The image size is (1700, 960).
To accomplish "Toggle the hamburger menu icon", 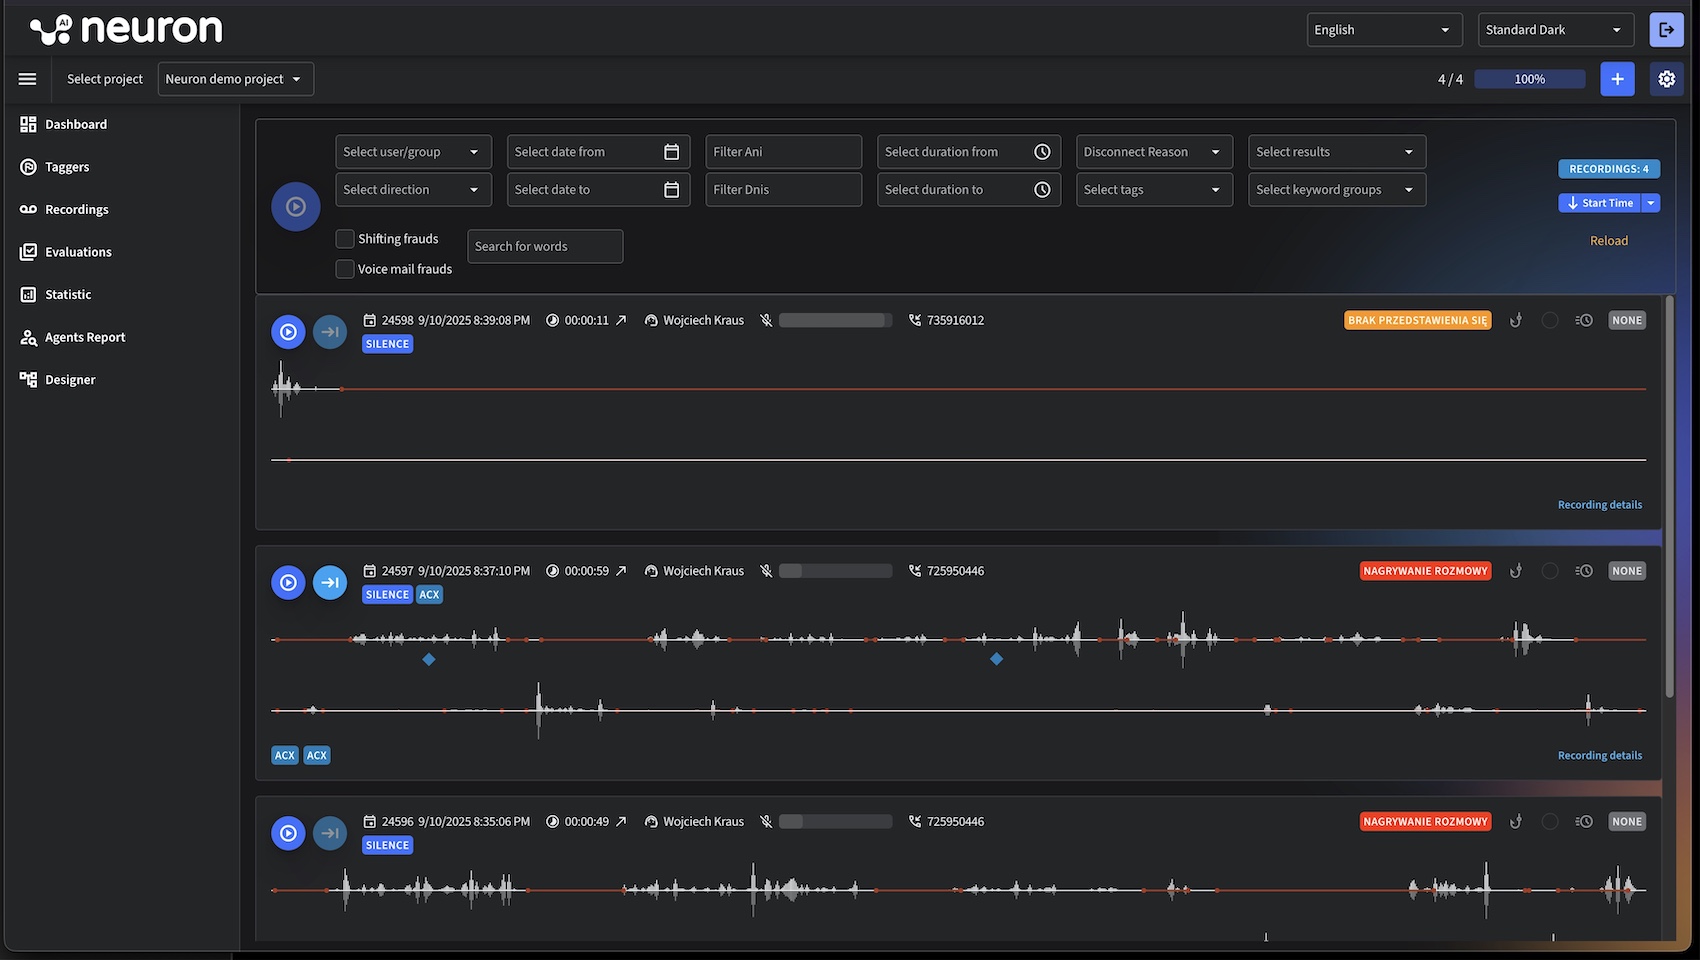I will (x=28, y=79).
